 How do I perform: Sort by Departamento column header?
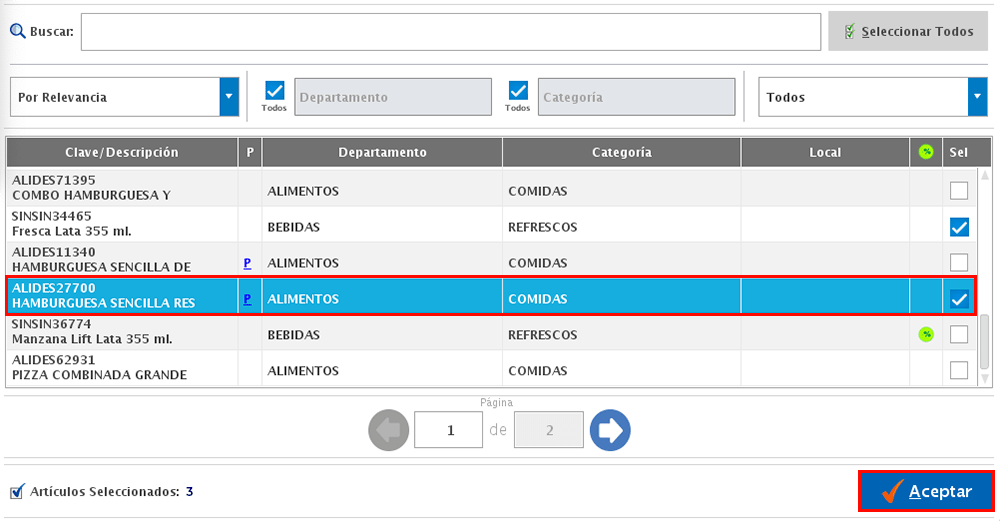point(382,152)
